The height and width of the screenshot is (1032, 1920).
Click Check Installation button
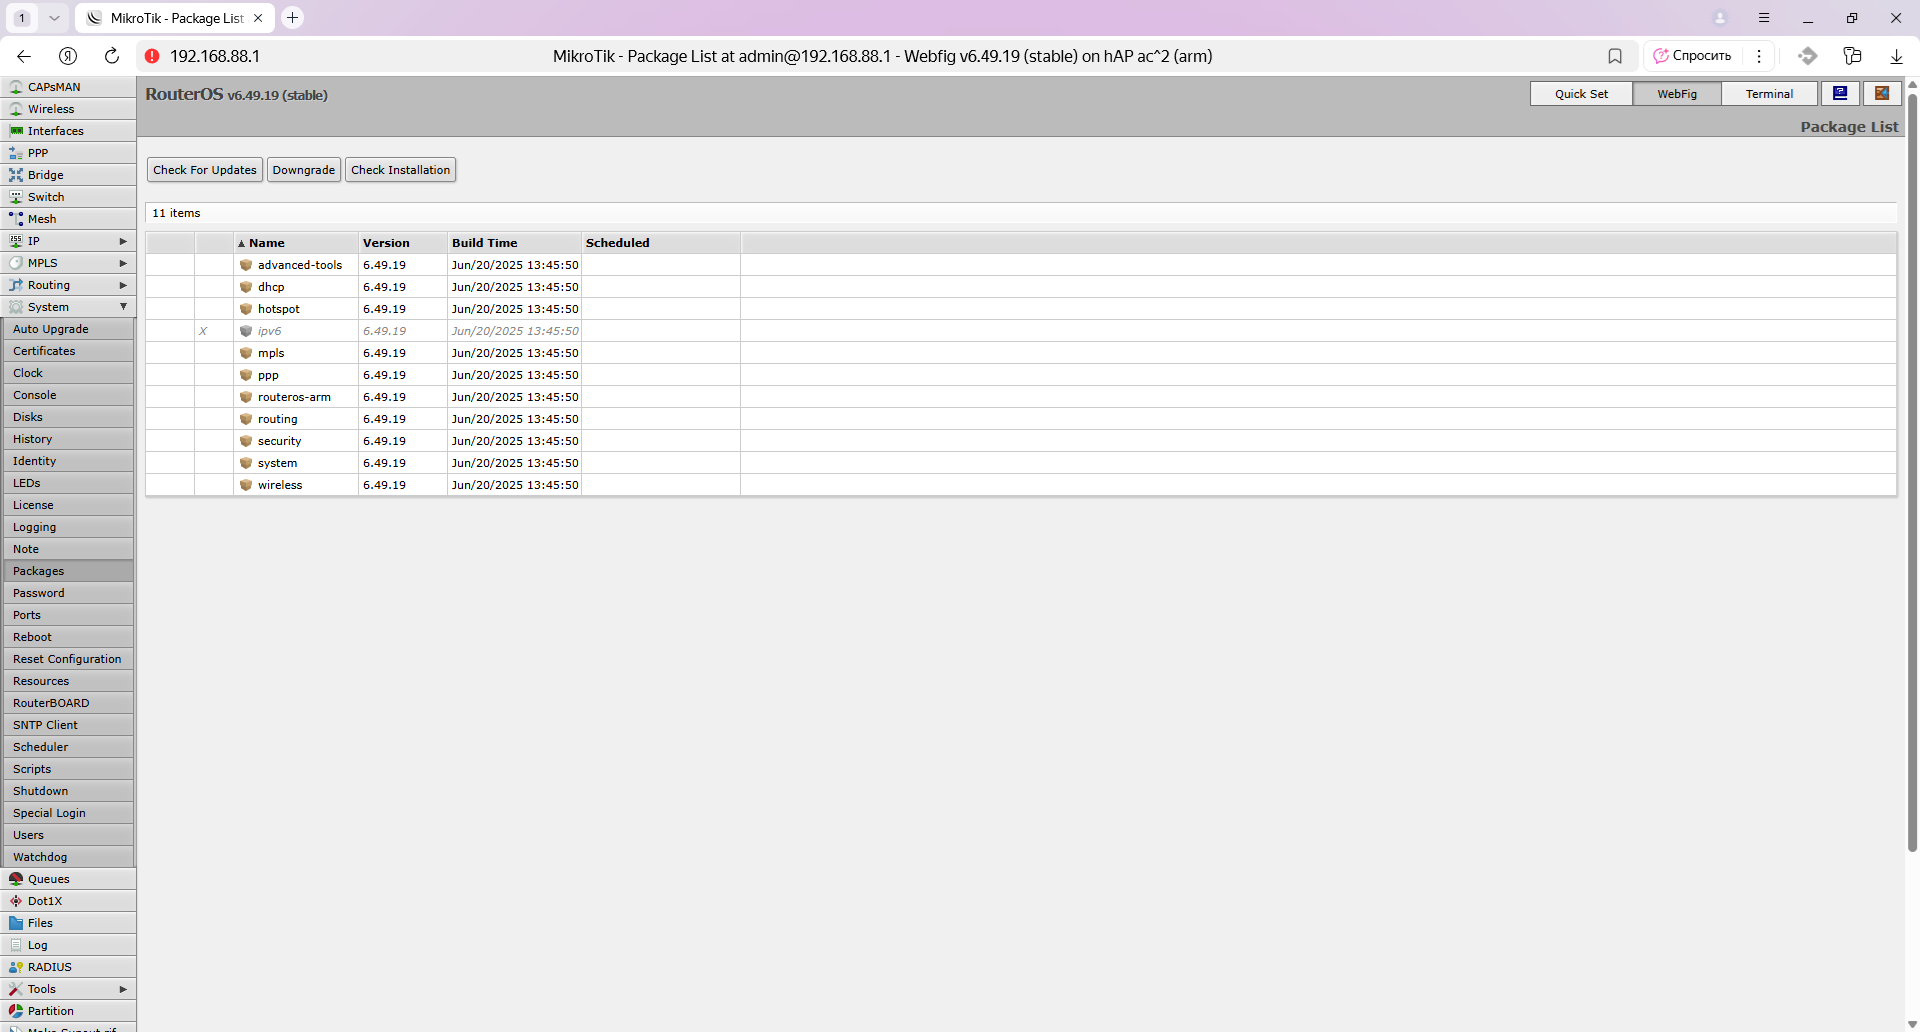tap(400, 170)
